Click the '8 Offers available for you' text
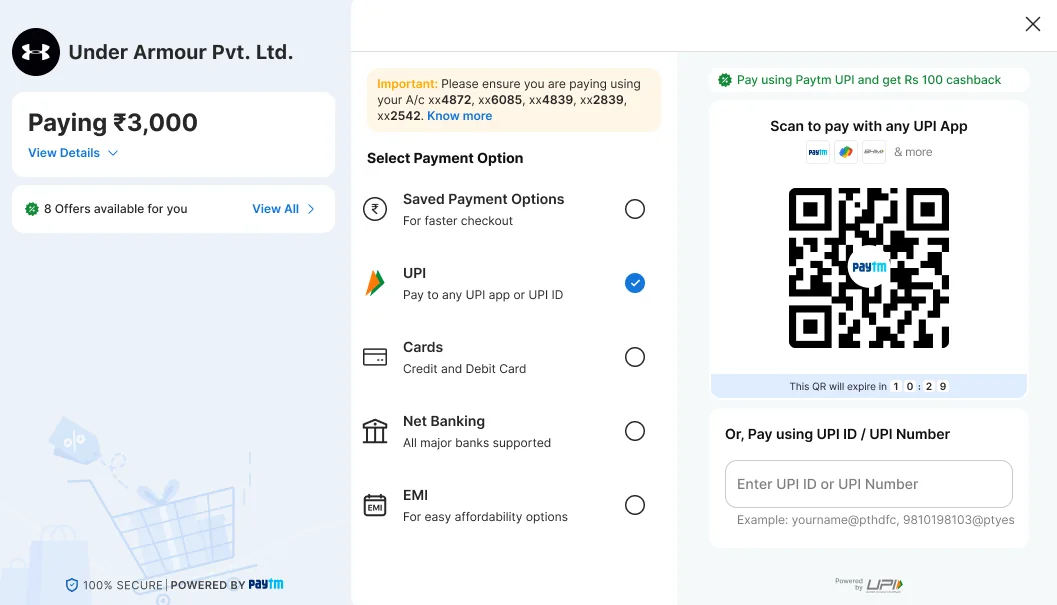Viewport: 1057px width, 605px height. pyautogui.click(x=115, y=209)
